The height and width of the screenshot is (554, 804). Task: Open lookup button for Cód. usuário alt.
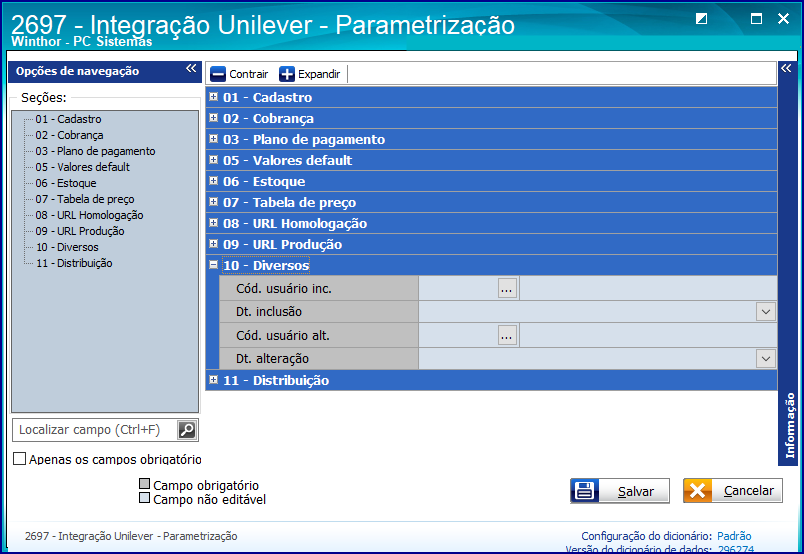click(507, 335)
